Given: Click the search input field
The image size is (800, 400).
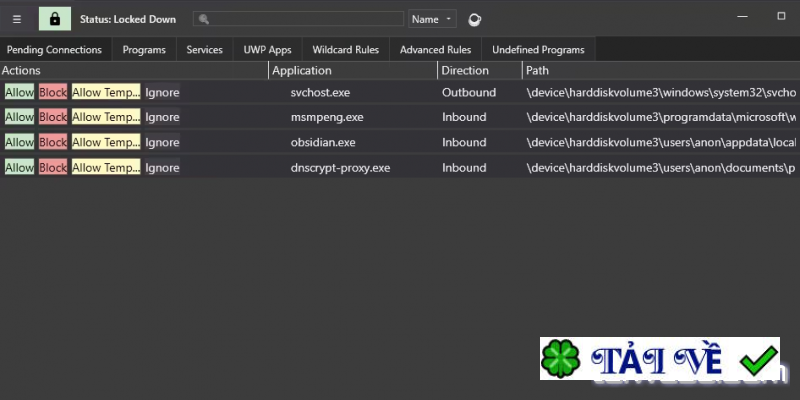Looking at the screenshot, I should click(x=298, y=19).
